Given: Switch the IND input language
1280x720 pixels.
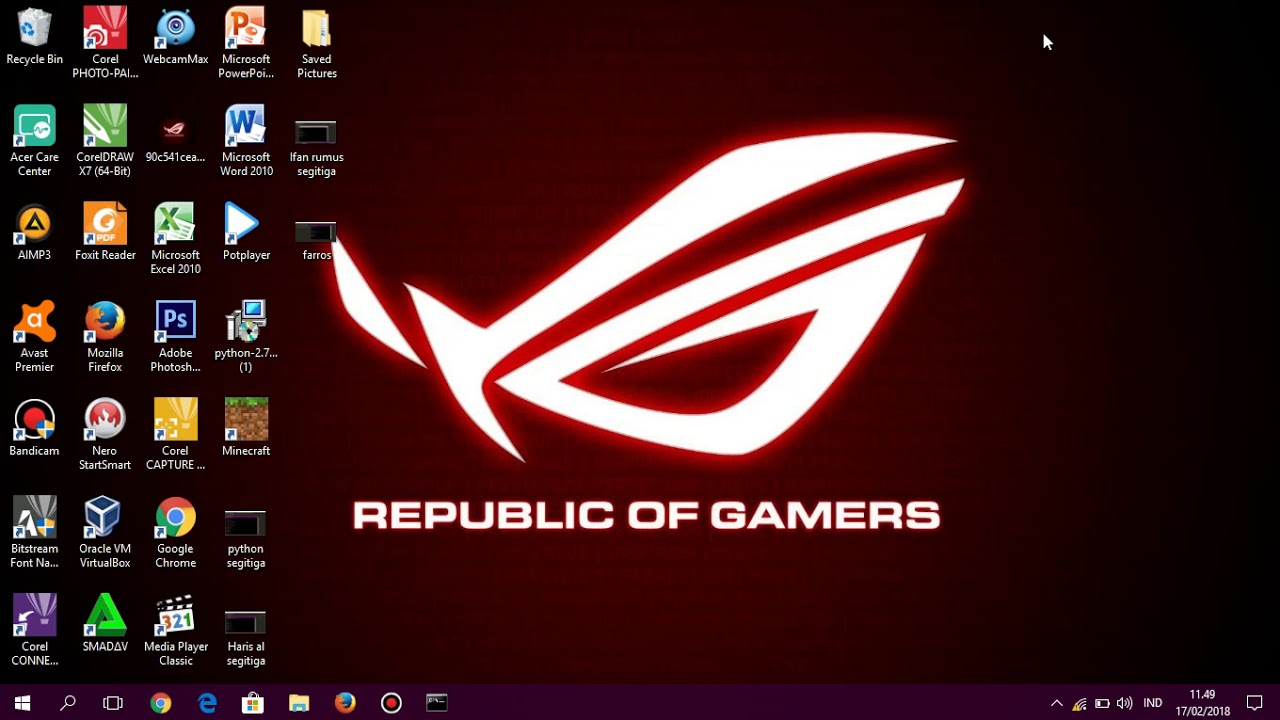Looking at the screenshot, I should [x=1153, y=703].
